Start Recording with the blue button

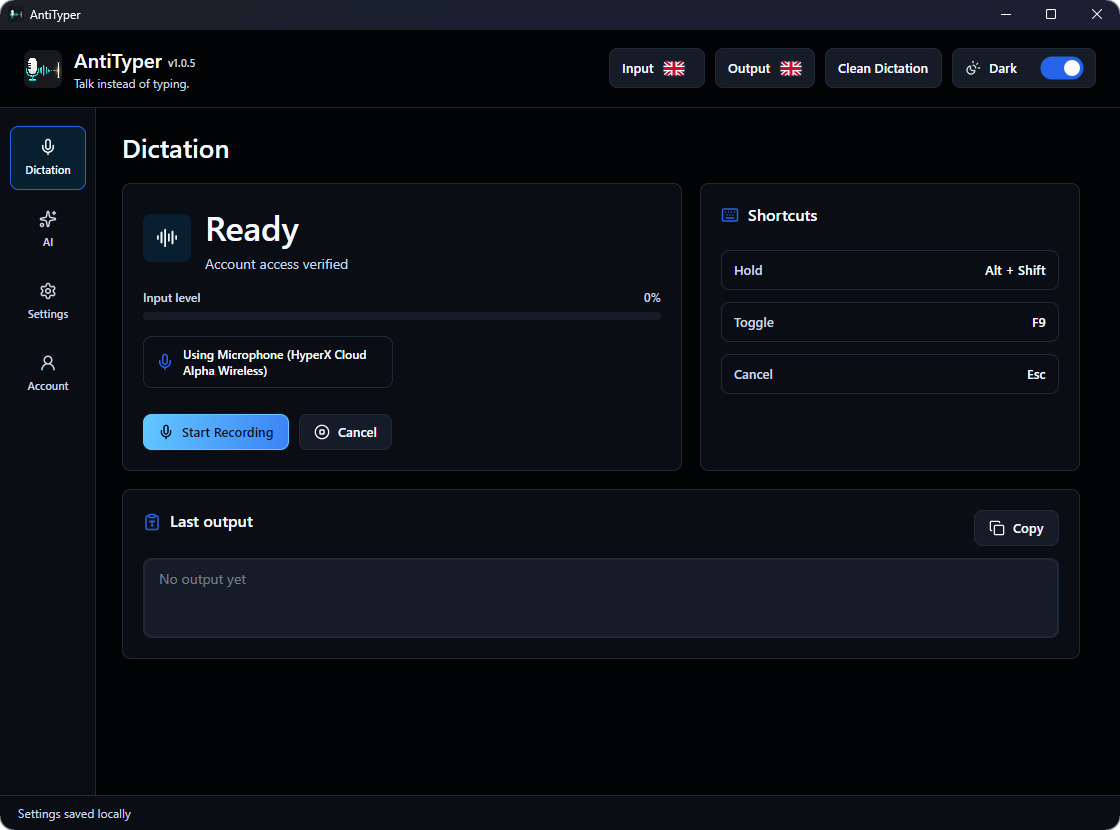pyautogui.click(x=216, y=432)
